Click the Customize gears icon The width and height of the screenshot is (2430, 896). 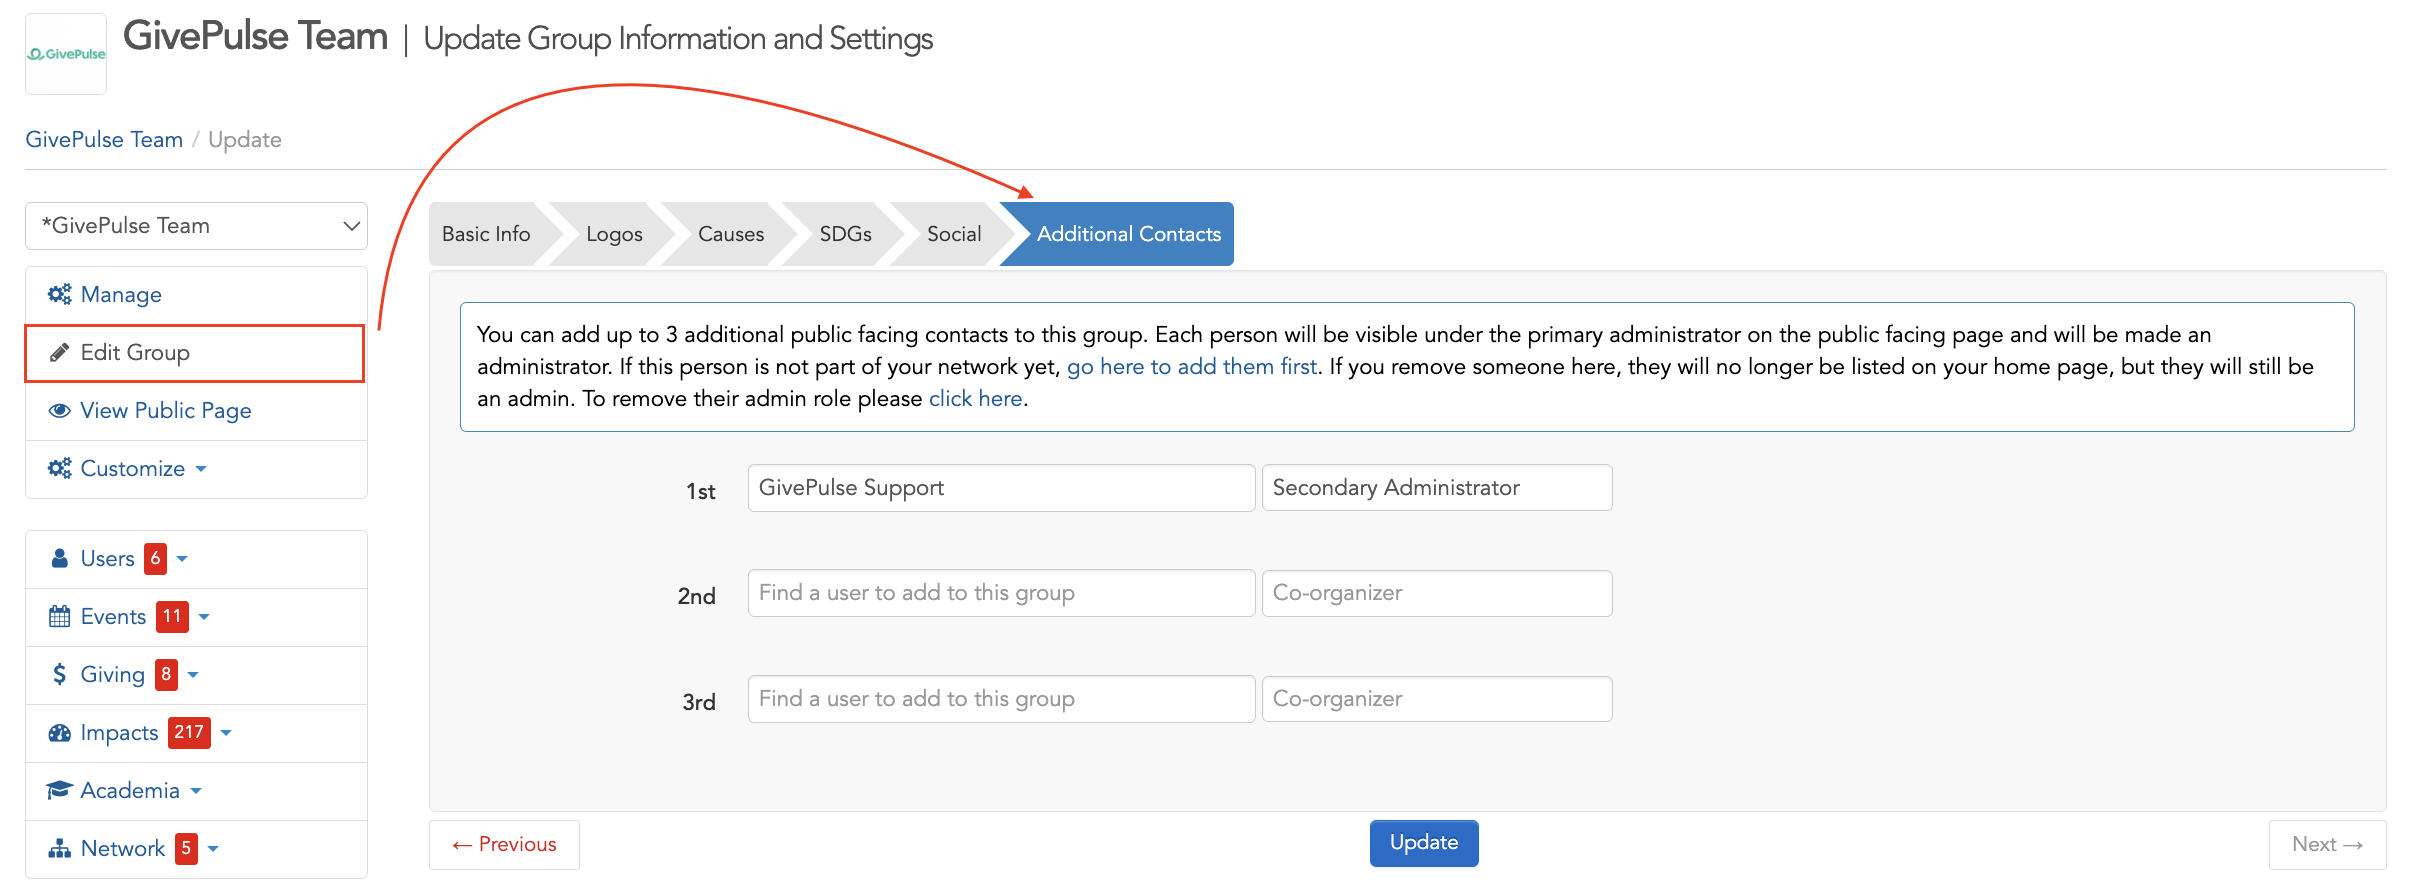(x=60, y=468)
